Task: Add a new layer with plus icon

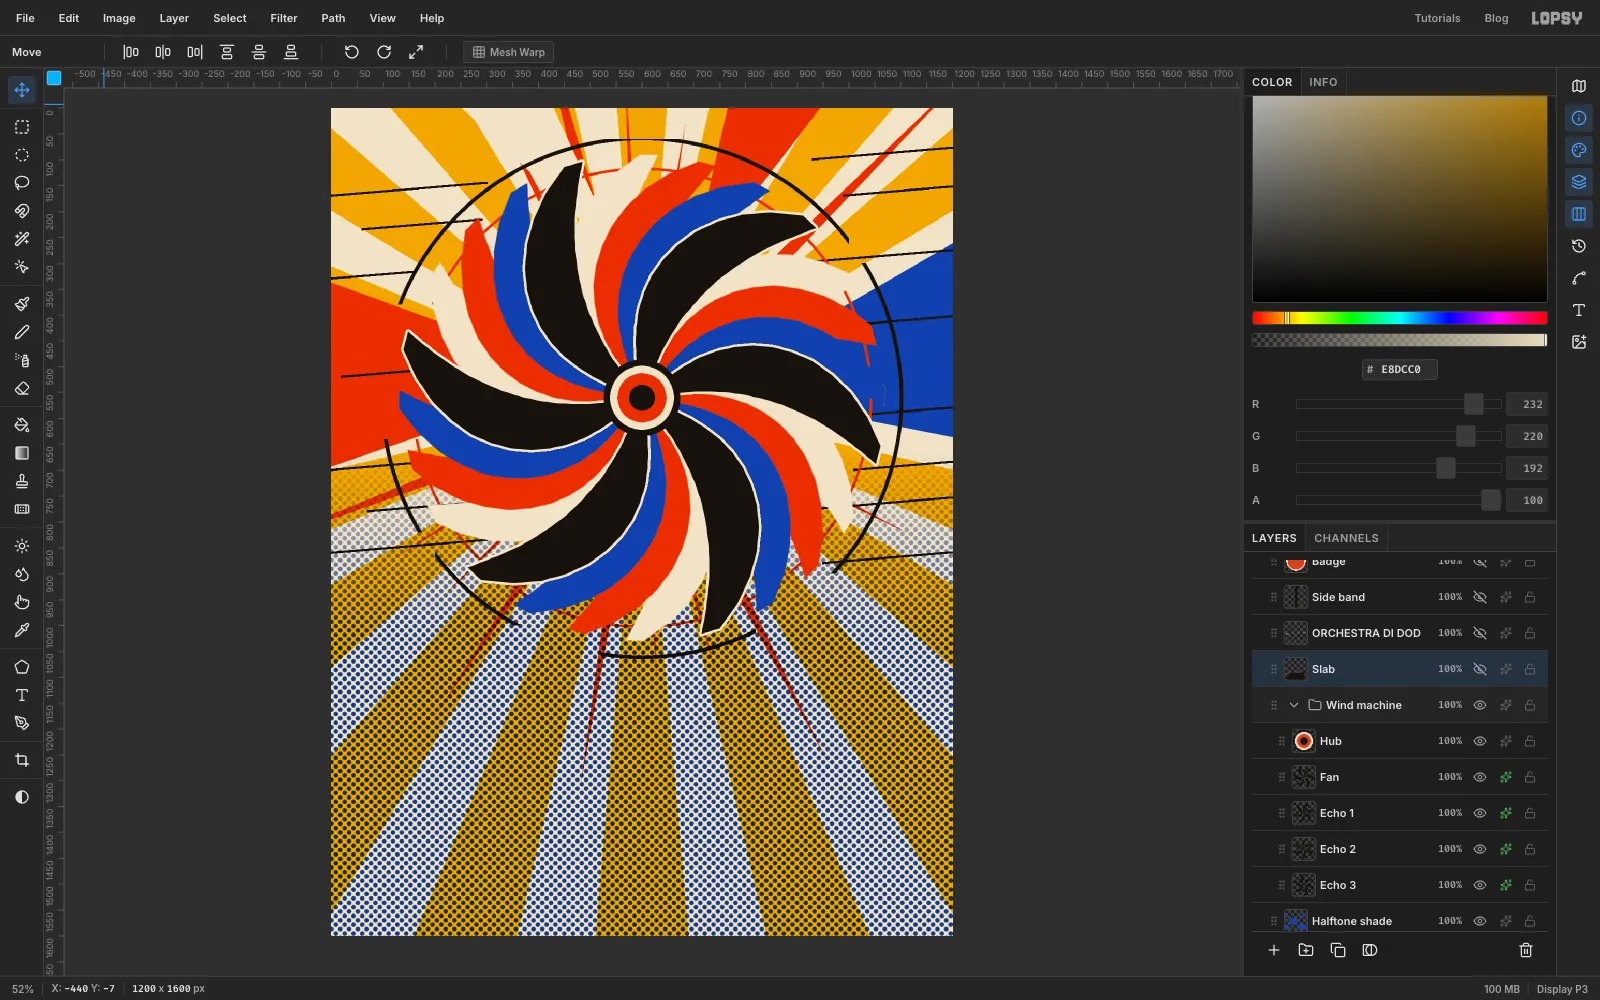Action: [1274, 950]
